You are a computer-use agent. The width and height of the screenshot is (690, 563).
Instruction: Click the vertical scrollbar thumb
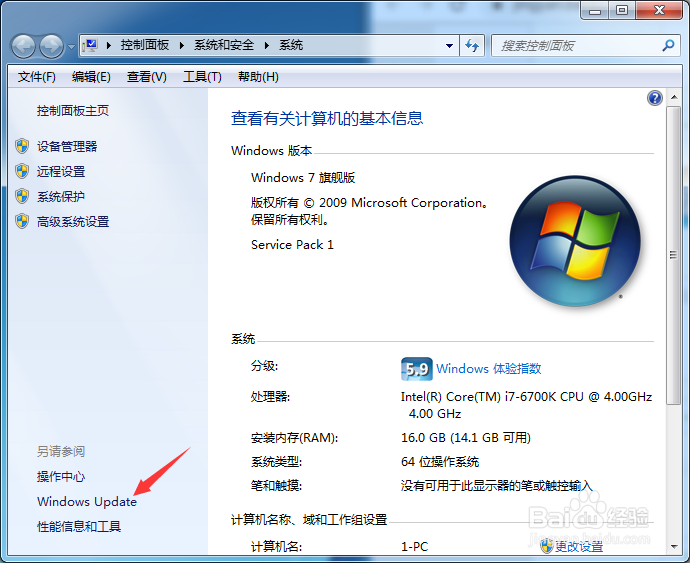[673, 255]
